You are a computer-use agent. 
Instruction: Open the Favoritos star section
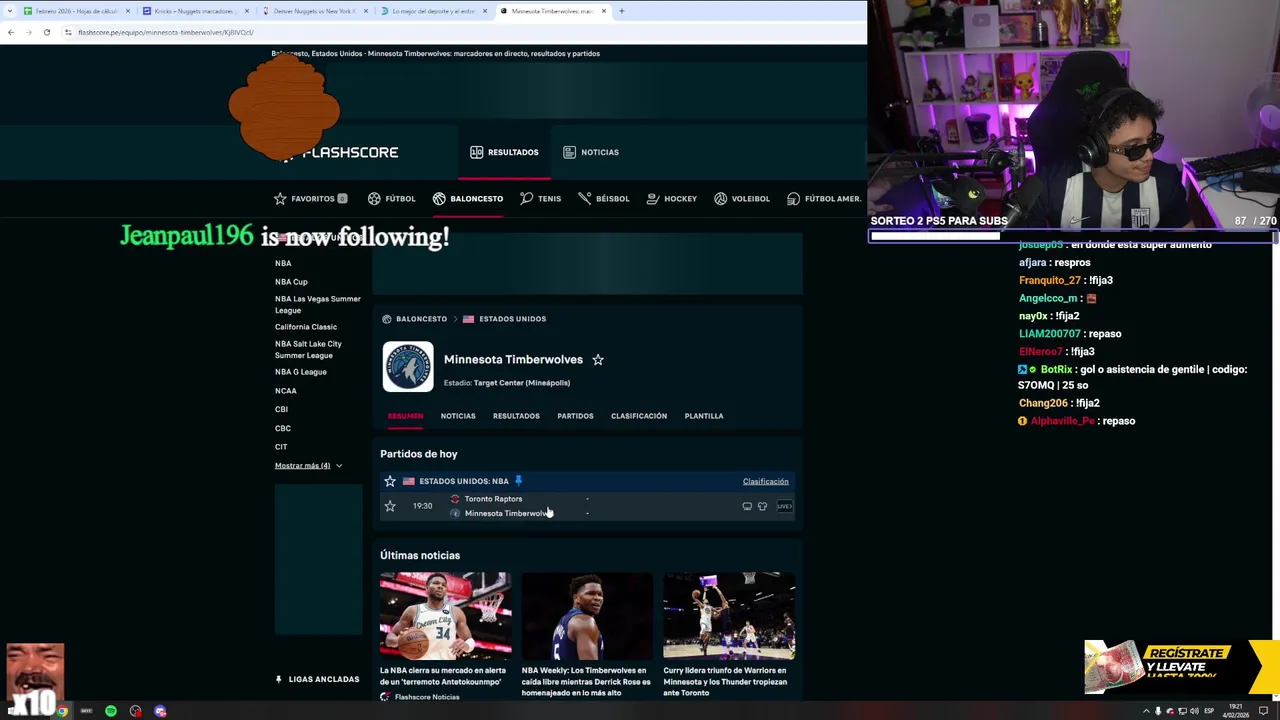[311, 198]
